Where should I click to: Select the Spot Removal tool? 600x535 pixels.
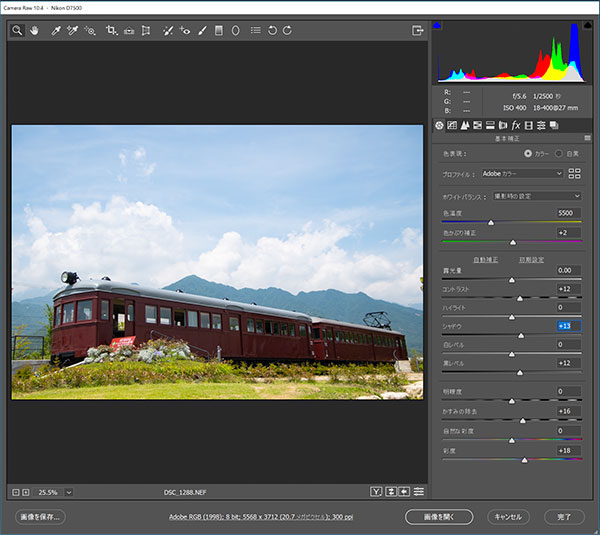coord(168,31)
